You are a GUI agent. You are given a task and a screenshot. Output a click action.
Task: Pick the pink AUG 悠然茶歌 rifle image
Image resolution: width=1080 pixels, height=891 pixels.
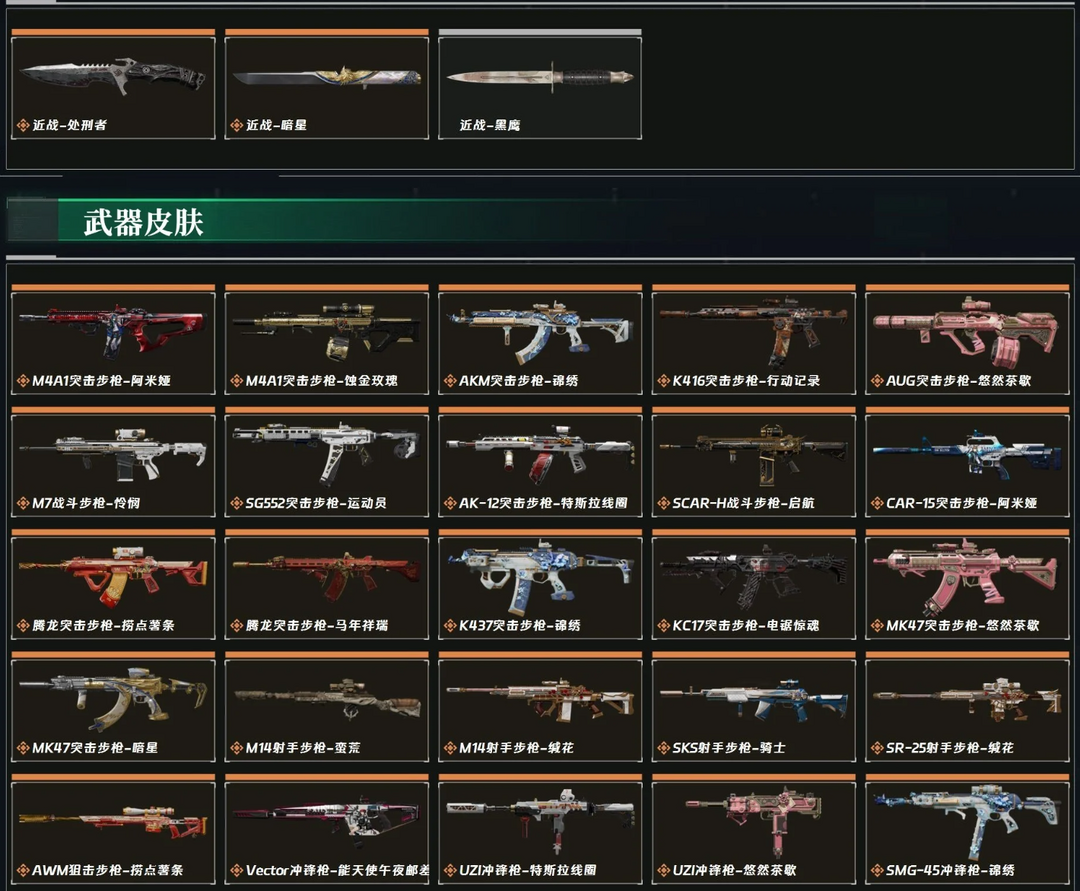click(x=966, y=329)
